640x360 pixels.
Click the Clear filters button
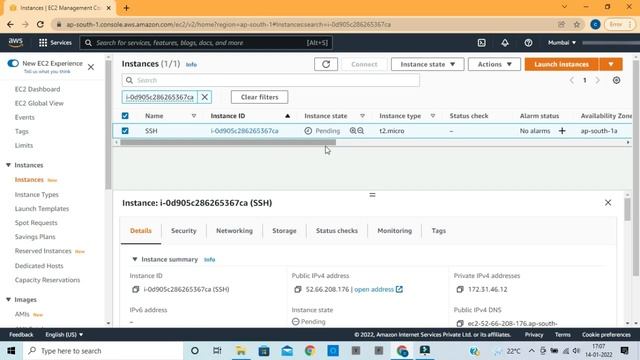260,97
